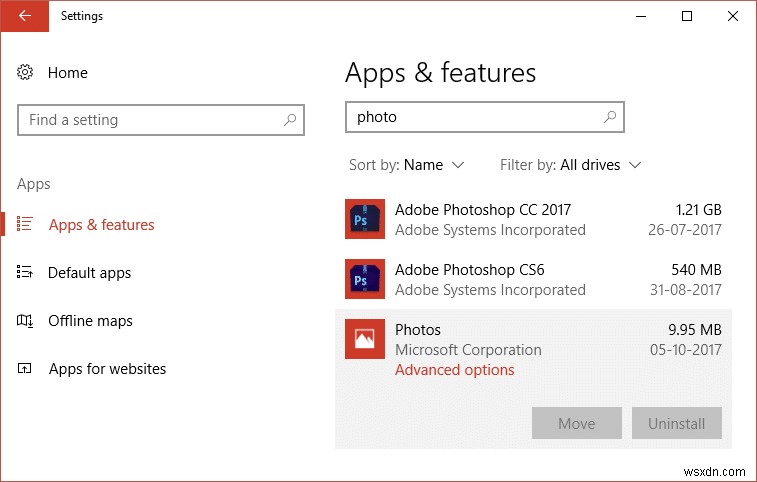757x482 pixels.
Task: Go to Default apps section
Action: tap(89, 273)
